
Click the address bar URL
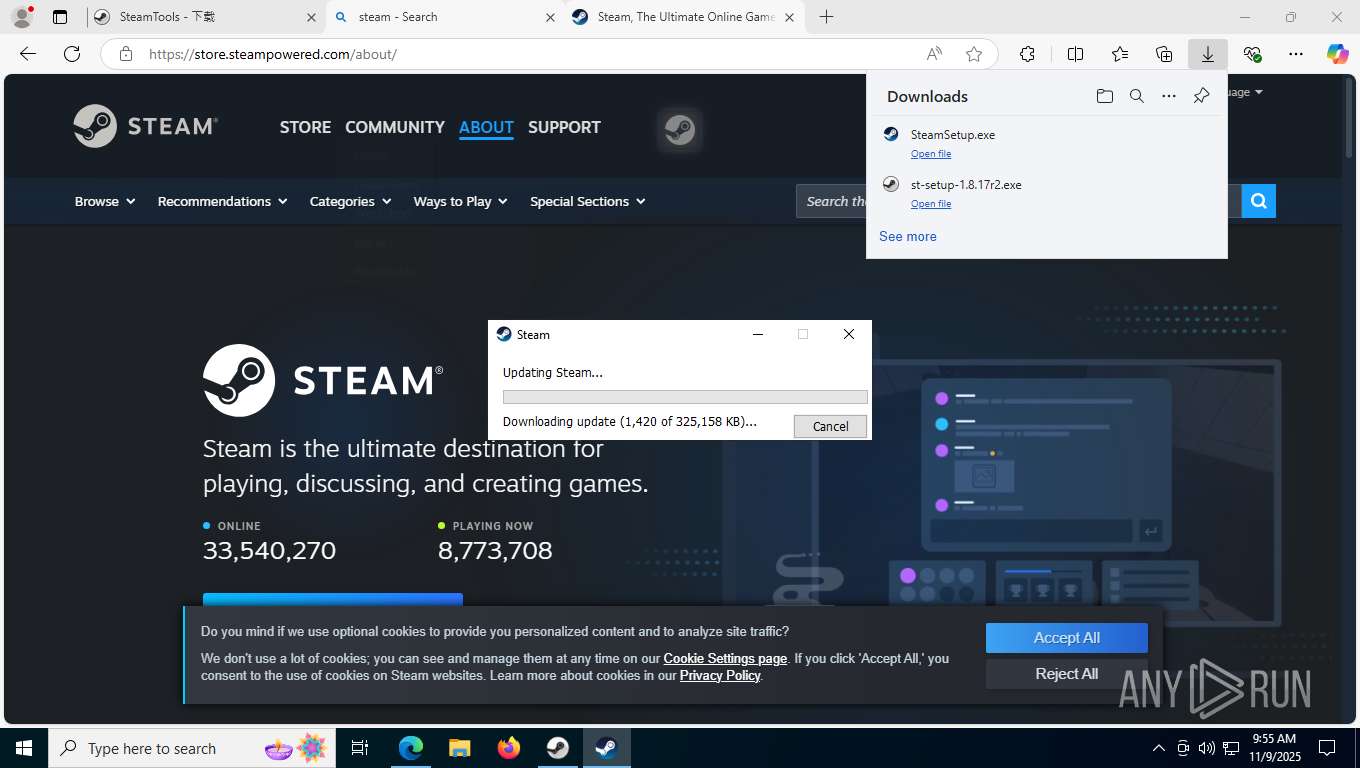click(273, 54)
